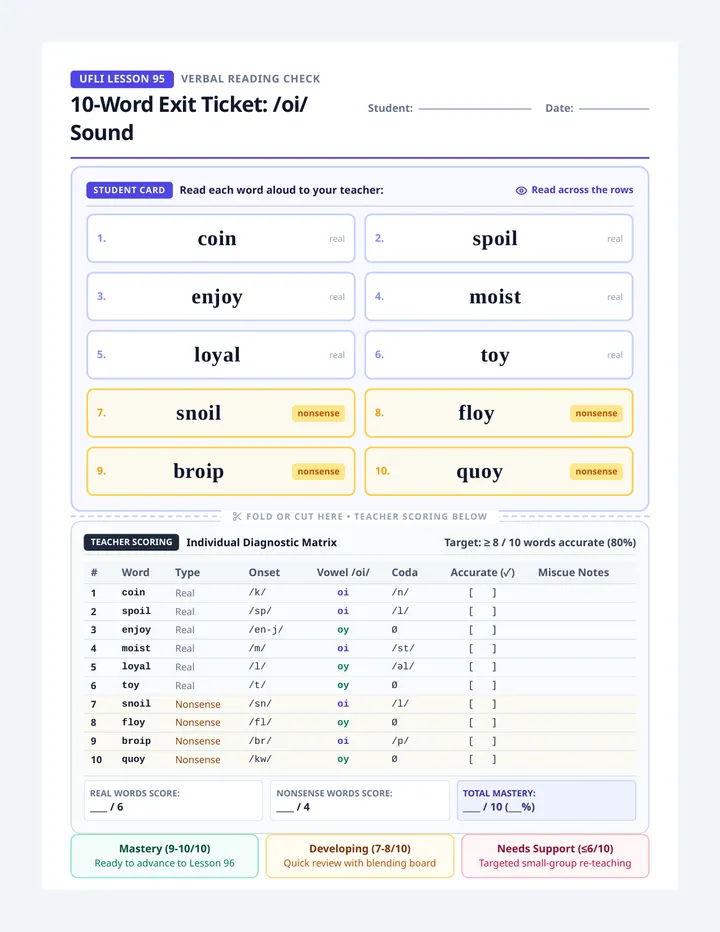Click the Vowel /oi/ column header
Screen dimensions: 720x932
tap(343, 572)
